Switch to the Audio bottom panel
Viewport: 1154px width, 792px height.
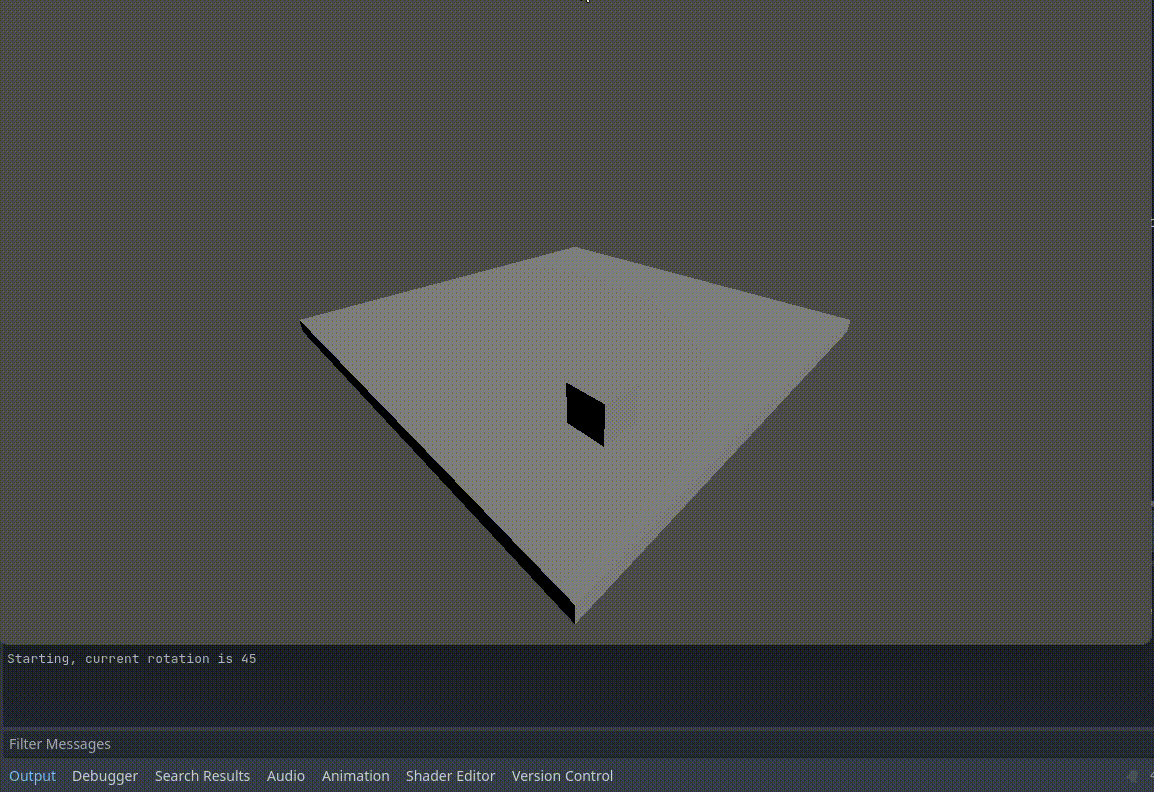[x=286, y=776]
